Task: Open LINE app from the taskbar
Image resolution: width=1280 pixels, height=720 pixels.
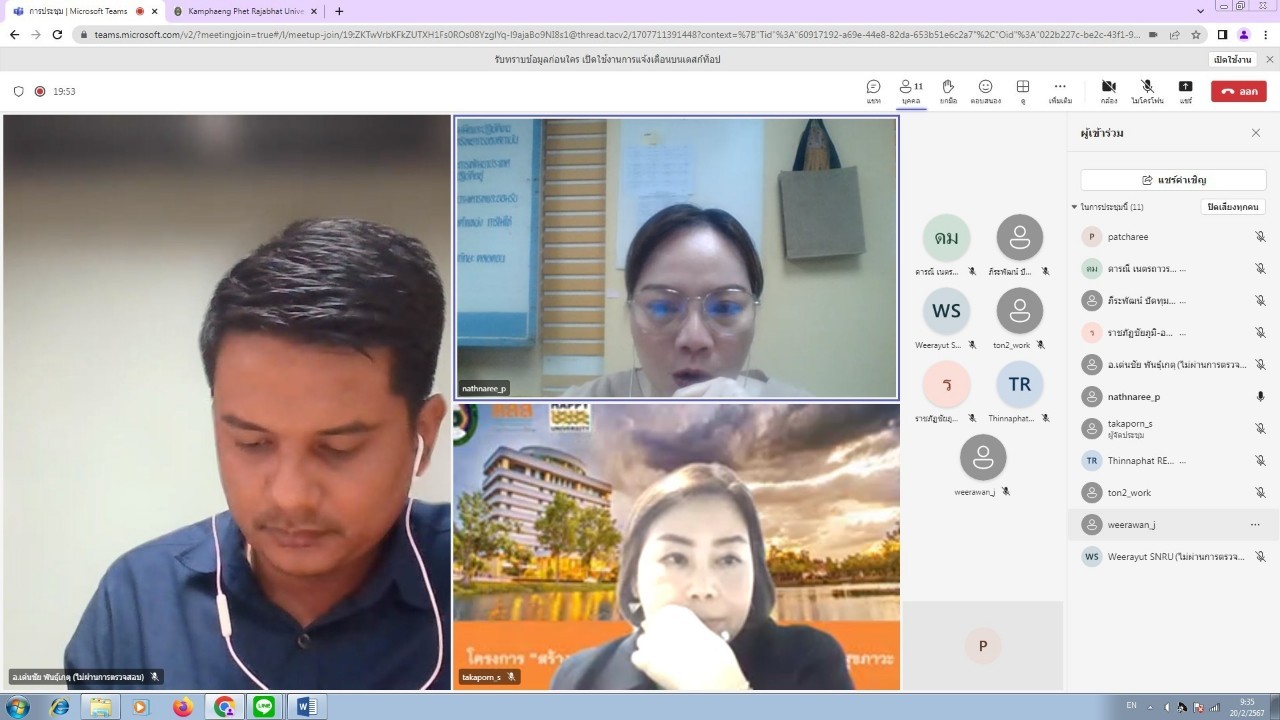Action: [264, 707]
